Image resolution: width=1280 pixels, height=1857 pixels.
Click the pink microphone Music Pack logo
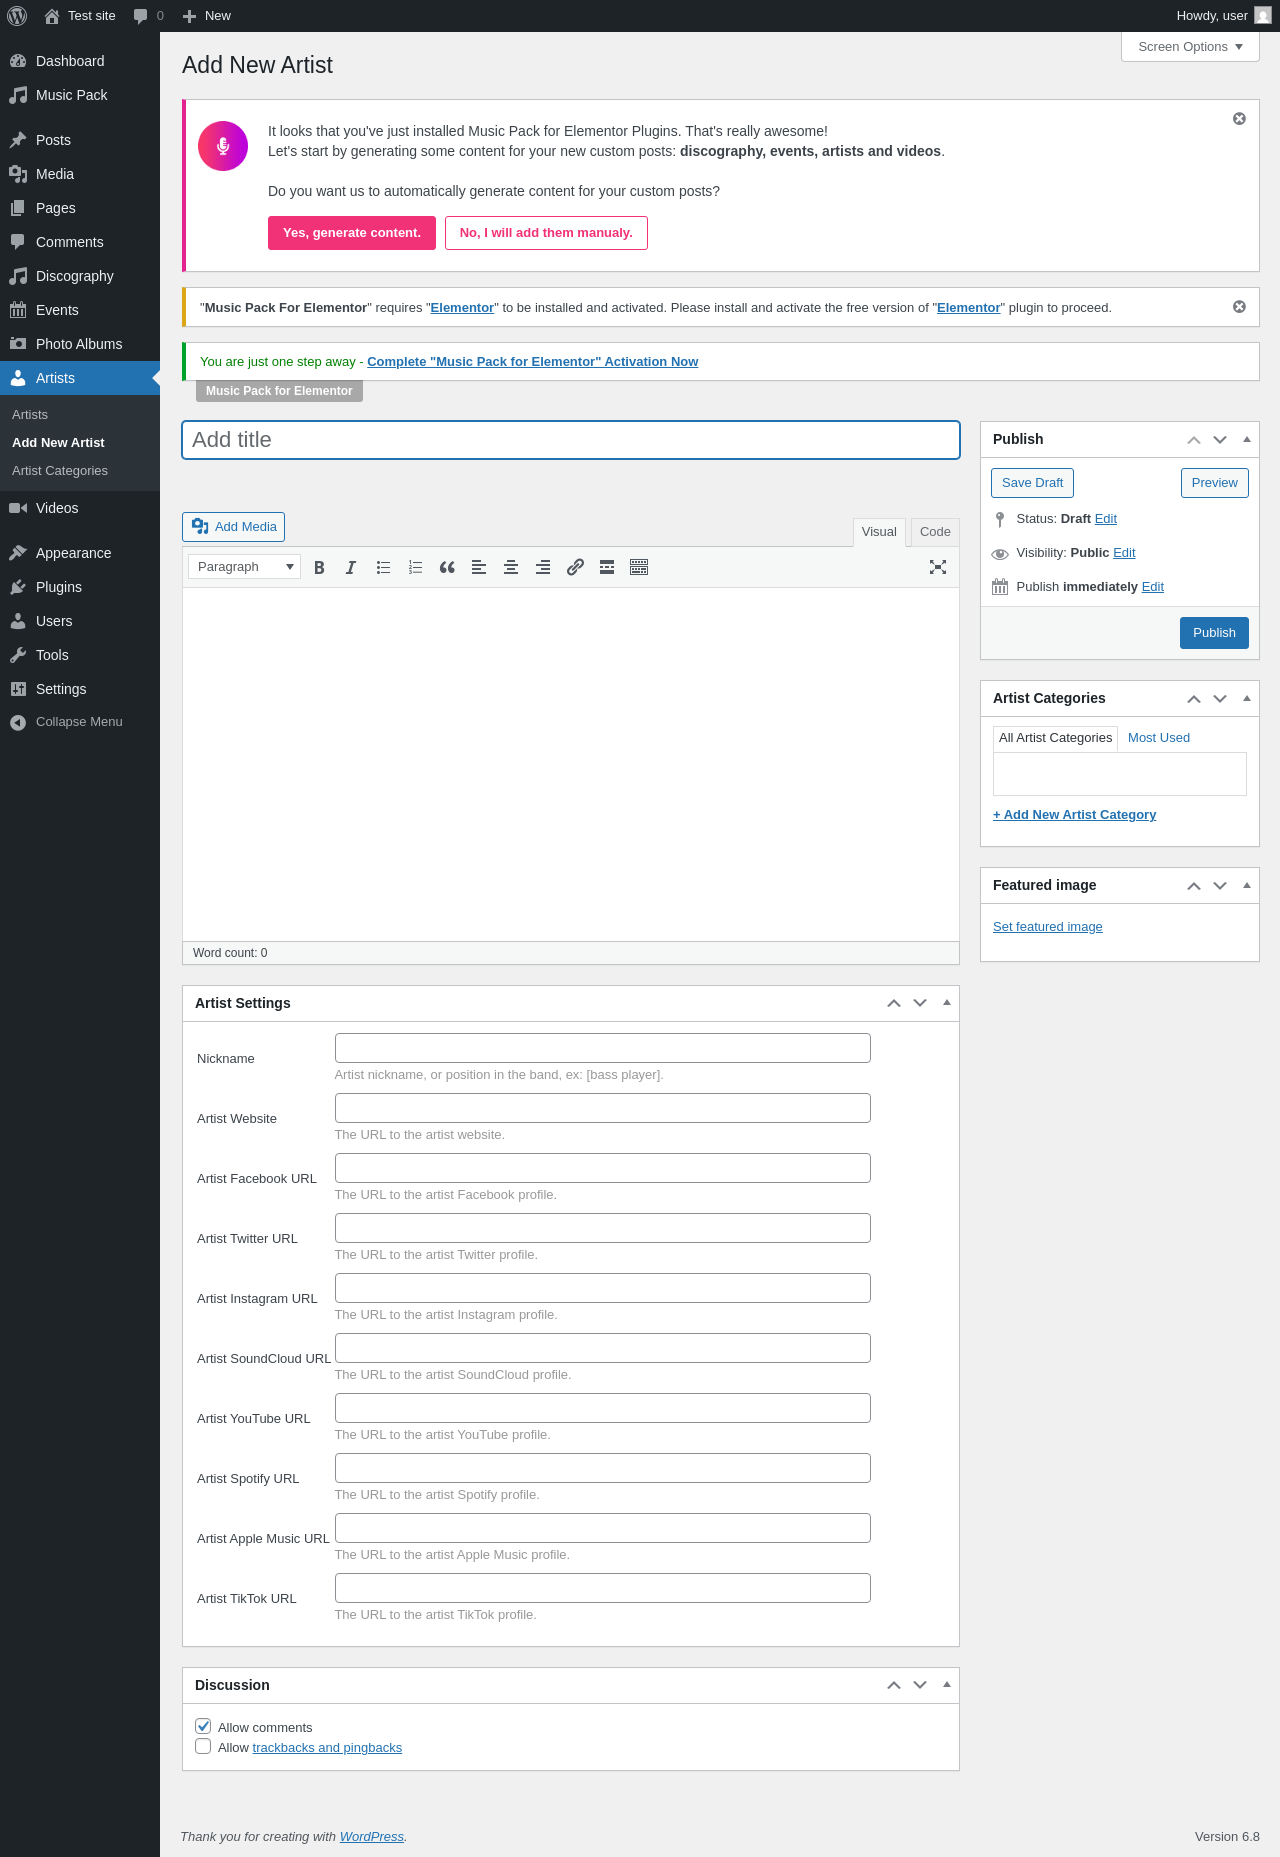223,146
